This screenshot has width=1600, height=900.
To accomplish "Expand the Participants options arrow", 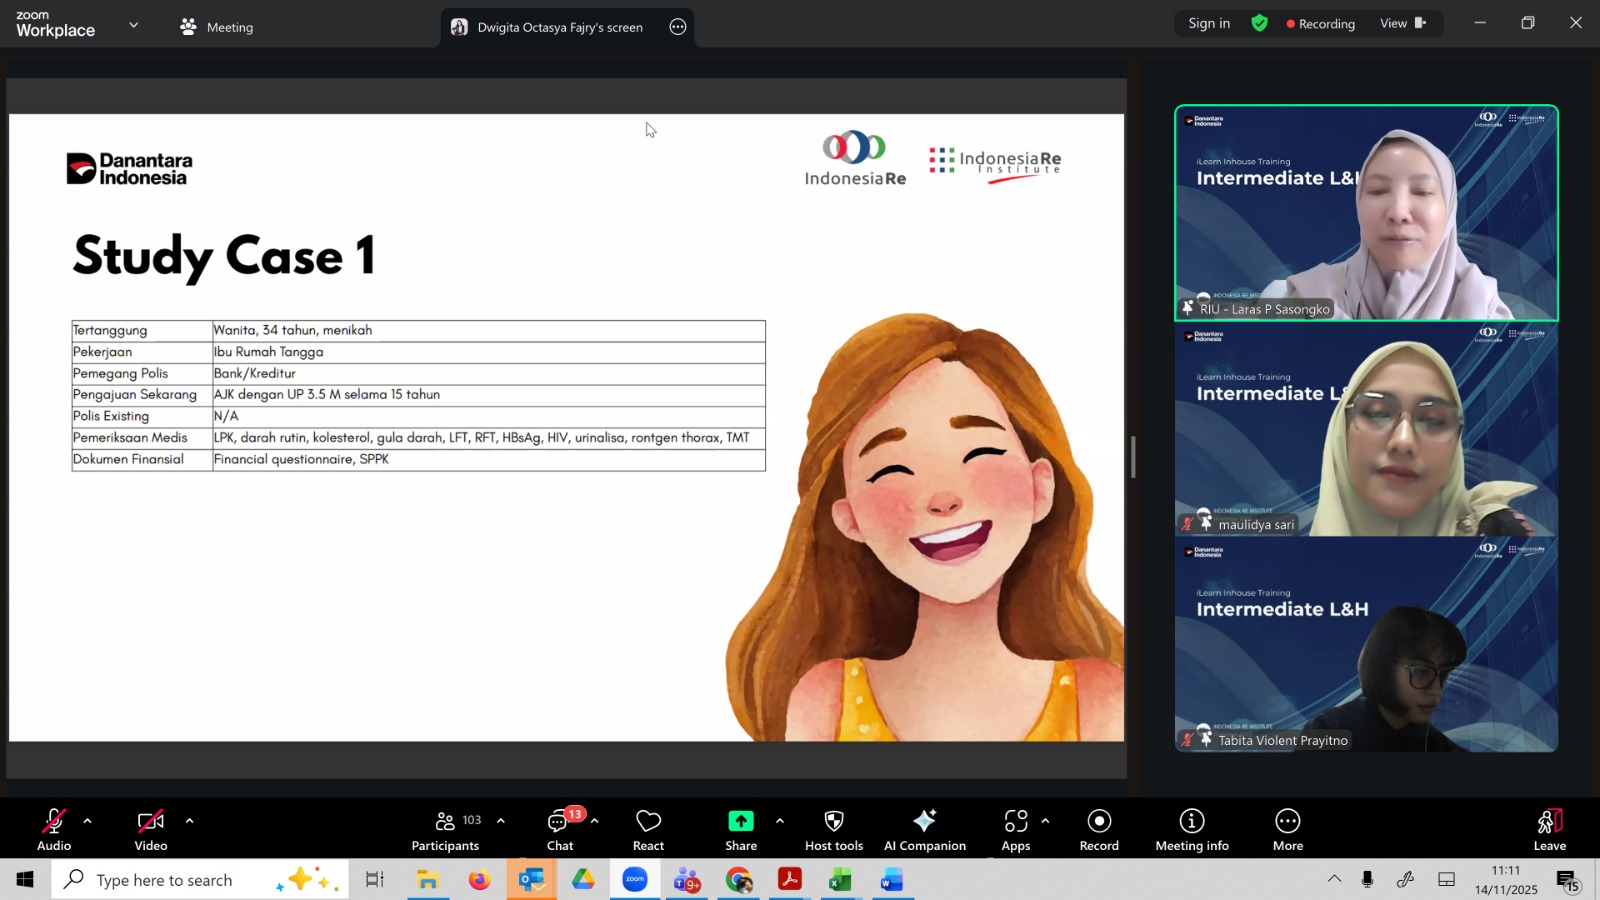I will [x=501, y=821].
